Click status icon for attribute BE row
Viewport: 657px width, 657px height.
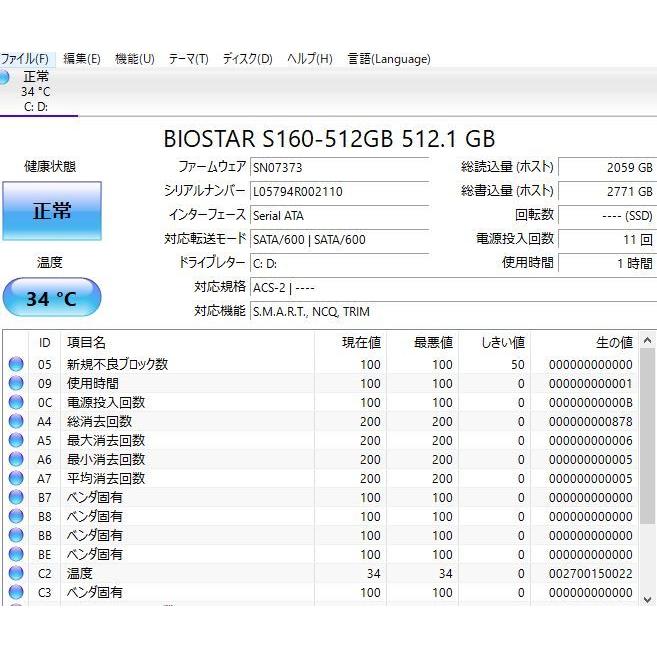16,554
